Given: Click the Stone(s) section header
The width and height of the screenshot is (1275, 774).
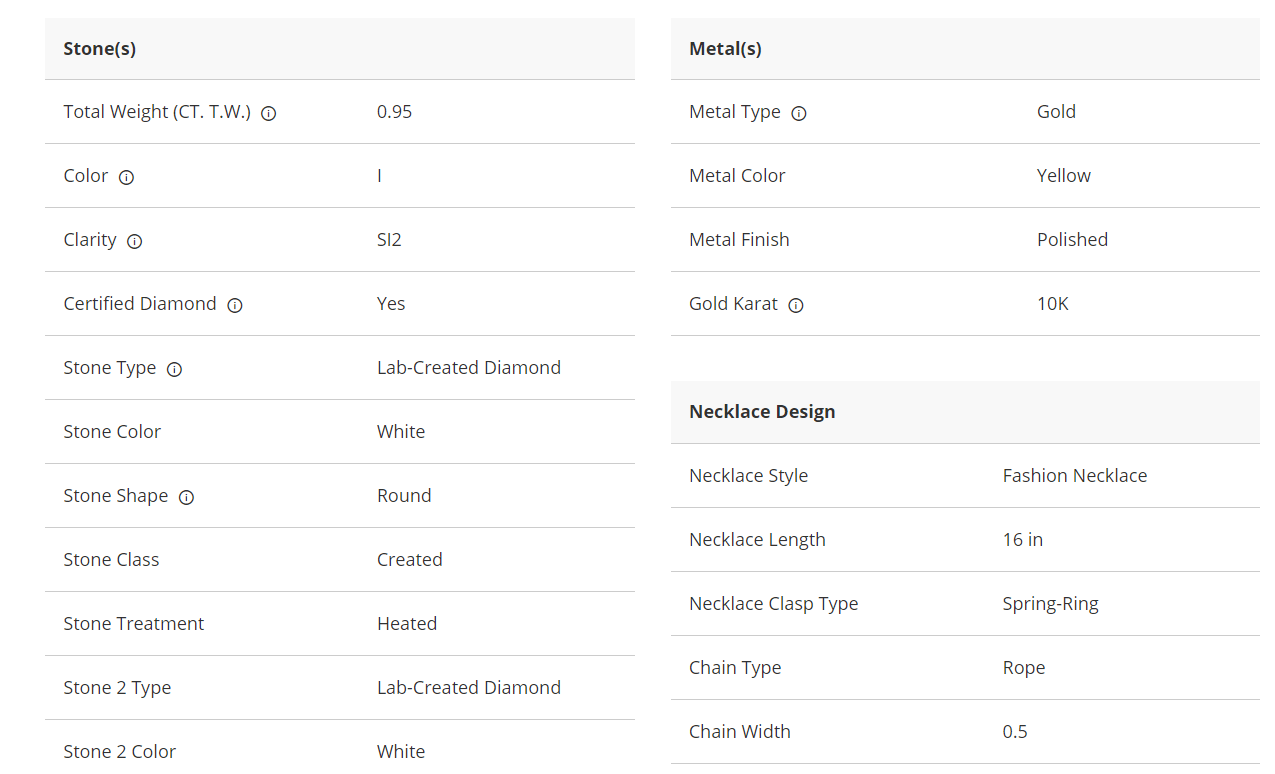Looking at the screenshot, I should coord(100,48).
